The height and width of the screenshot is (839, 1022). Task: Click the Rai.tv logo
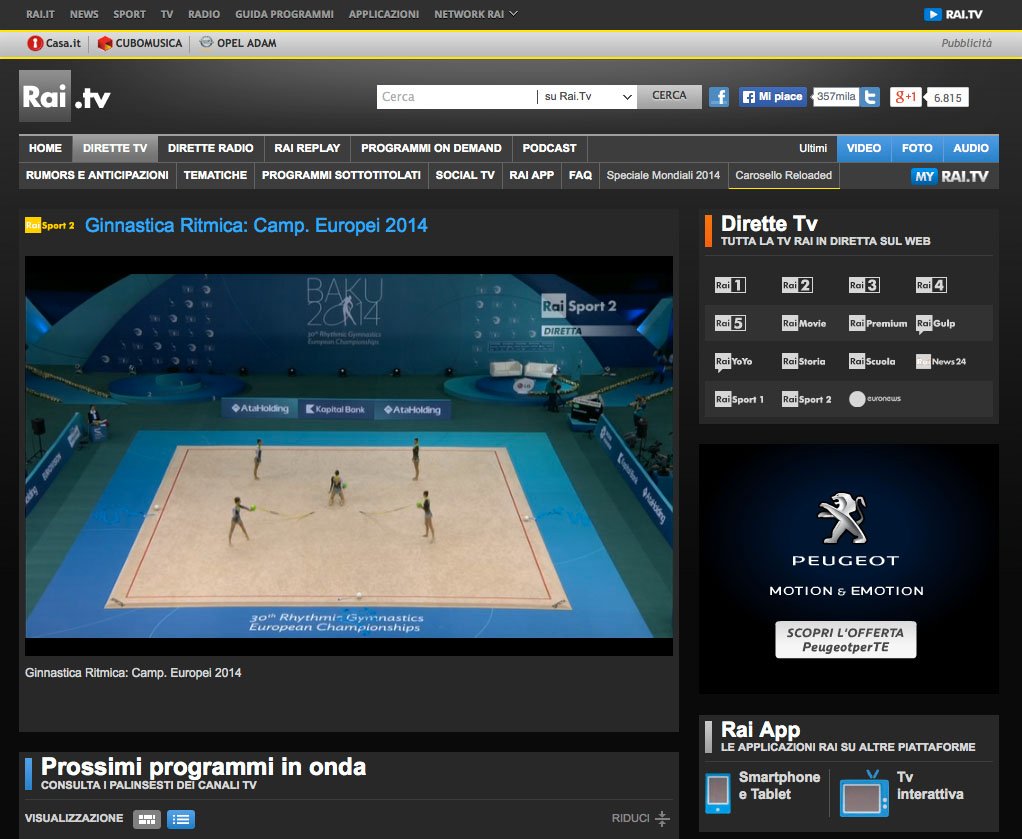pyautogui.click(x=65, y=96)
